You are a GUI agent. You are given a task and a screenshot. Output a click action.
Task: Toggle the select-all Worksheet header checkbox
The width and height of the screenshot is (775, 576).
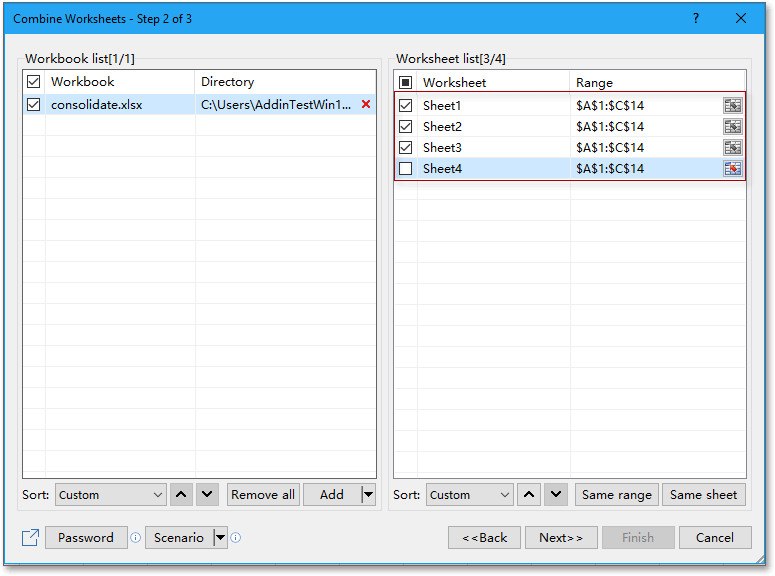[406, 83]
